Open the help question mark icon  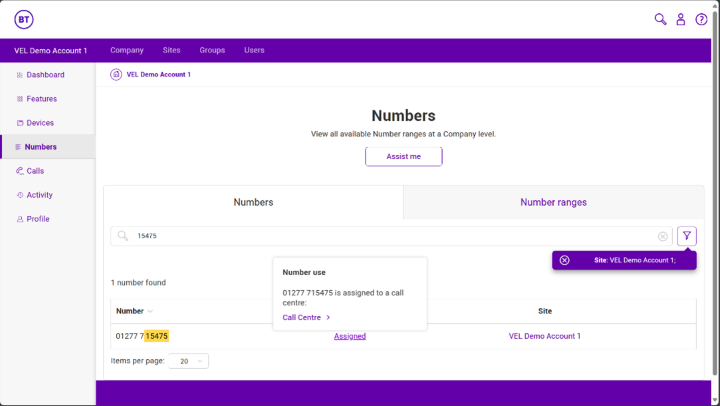[701, 19]
